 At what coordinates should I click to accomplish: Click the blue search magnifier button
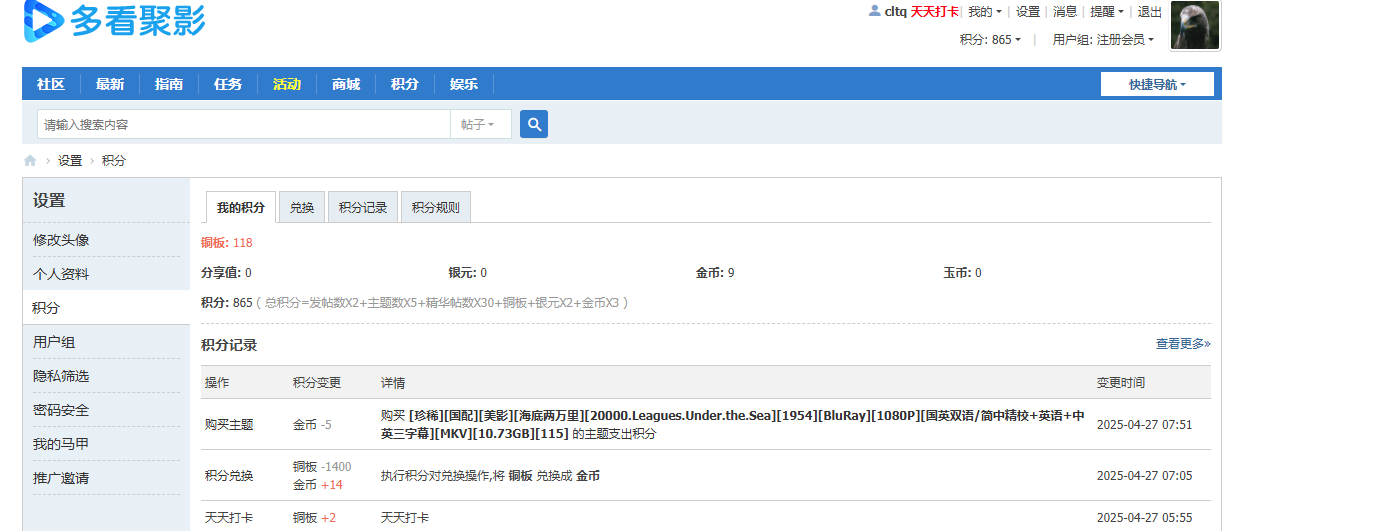[534, 124]
